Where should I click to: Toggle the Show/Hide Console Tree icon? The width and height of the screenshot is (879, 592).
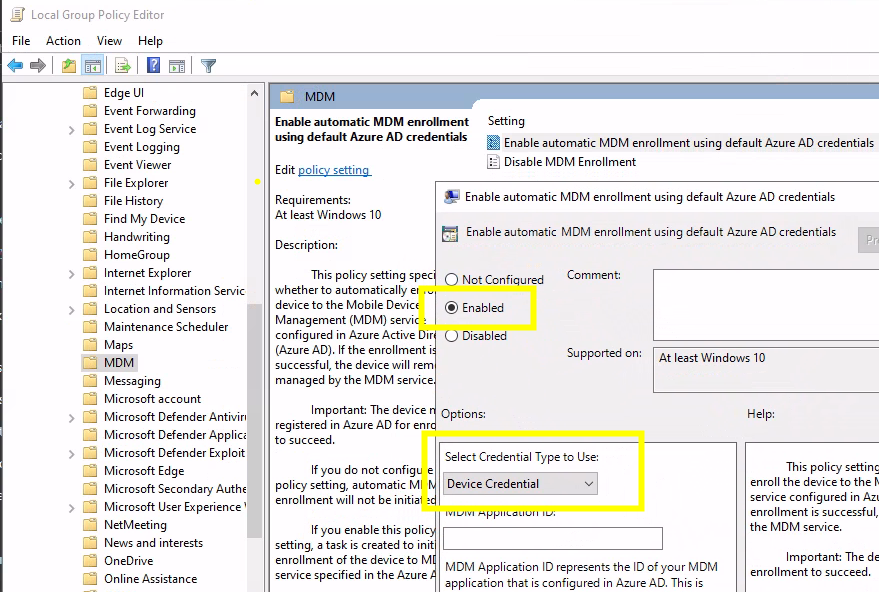click(x=92, y=66)
